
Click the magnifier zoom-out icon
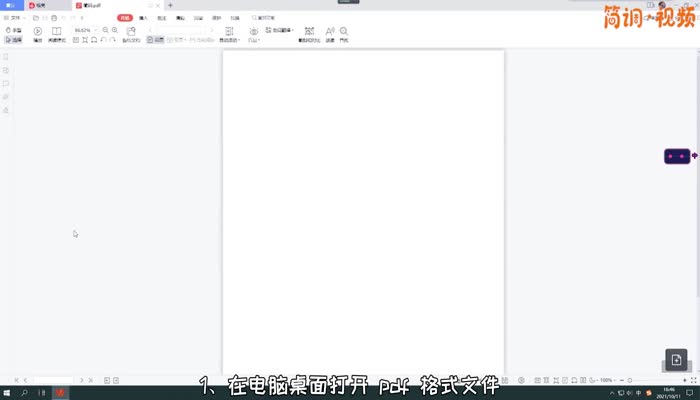click(107, 31)
